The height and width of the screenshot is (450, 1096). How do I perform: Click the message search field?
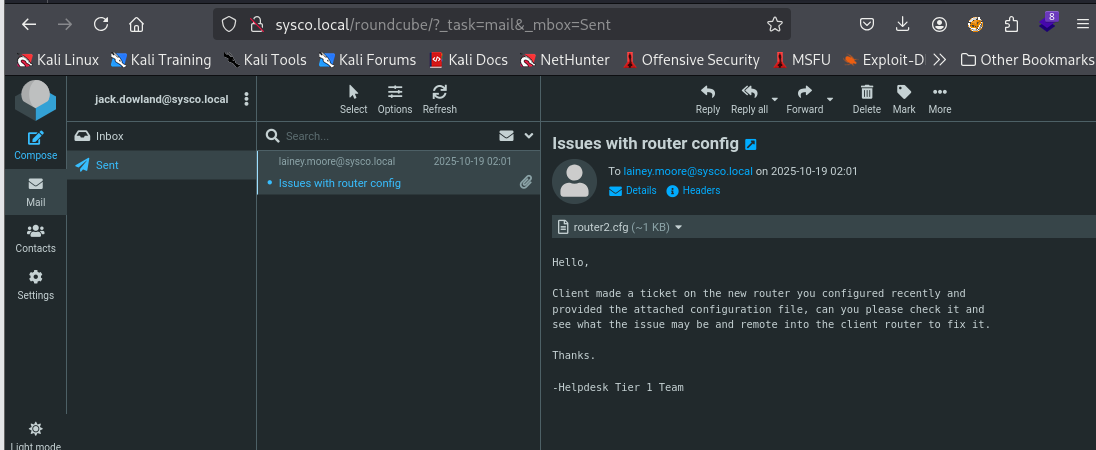pos(386,136)
